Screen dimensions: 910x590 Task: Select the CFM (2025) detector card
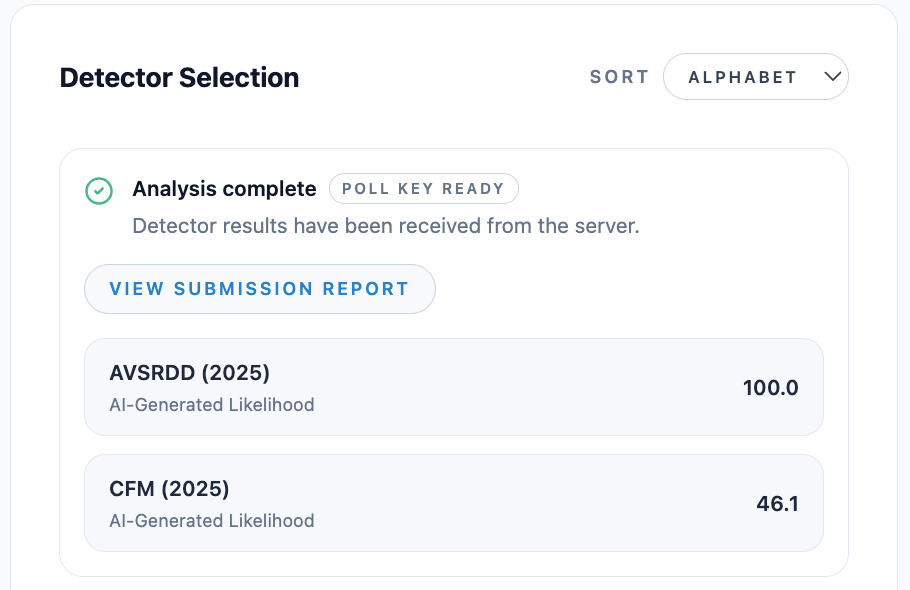[x=453, y=503]
